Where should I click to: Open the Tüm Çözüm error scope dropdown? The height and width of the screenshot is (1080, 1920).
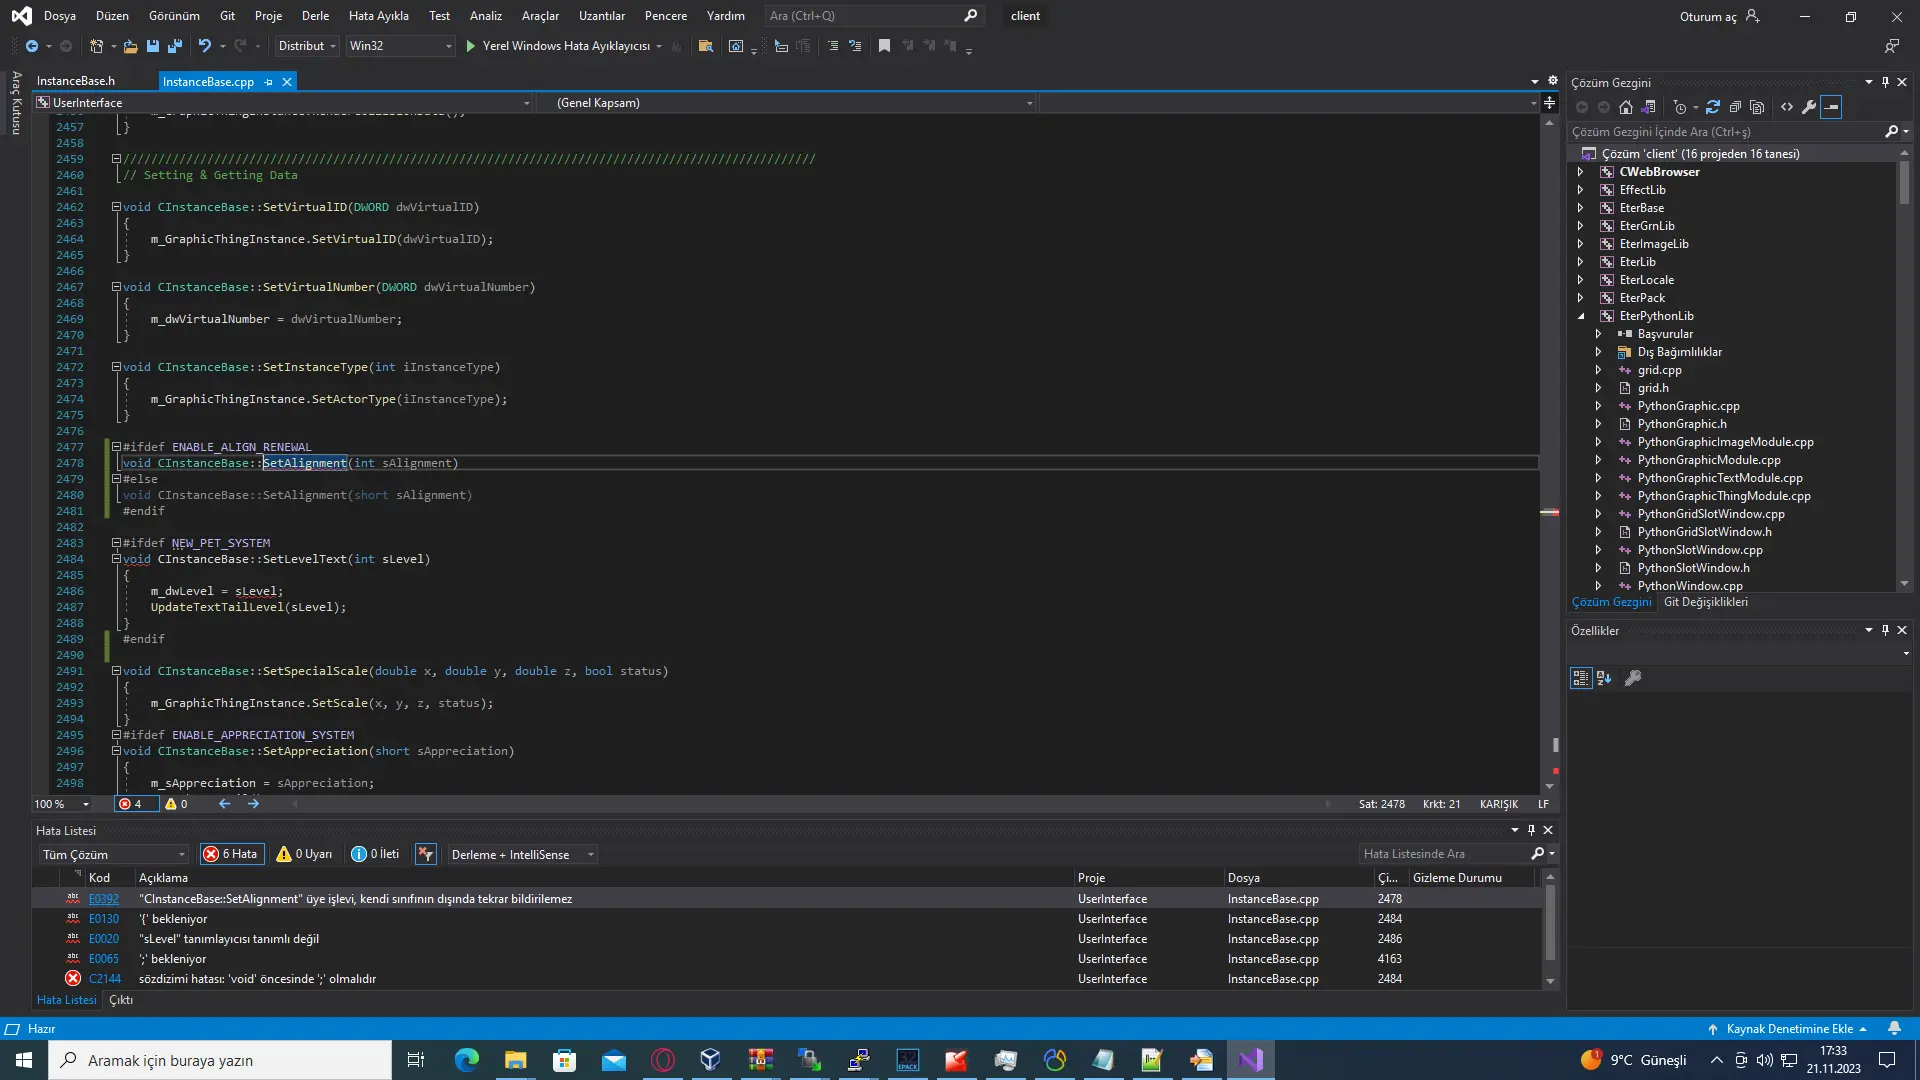[x=114, y=855]
